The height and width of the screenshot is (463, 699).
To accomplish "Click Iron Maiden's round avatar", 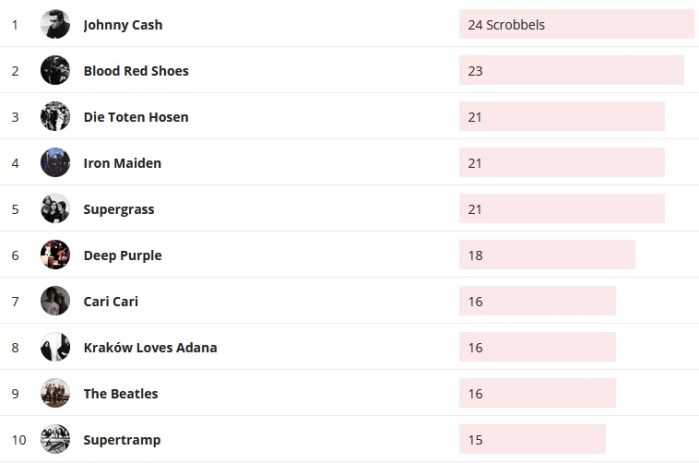I will point(55,162).
